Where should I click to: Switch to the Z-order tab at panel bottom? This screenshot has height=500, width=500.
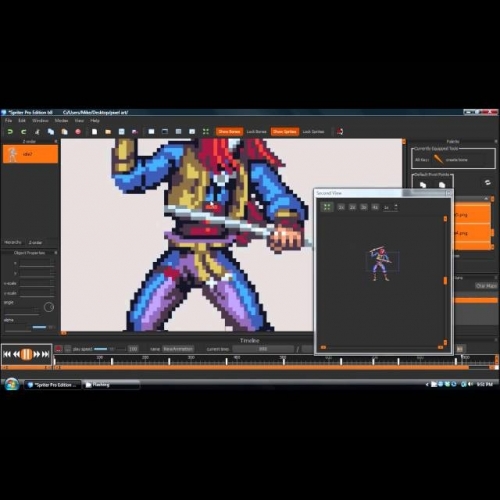(x=35, y=242)
